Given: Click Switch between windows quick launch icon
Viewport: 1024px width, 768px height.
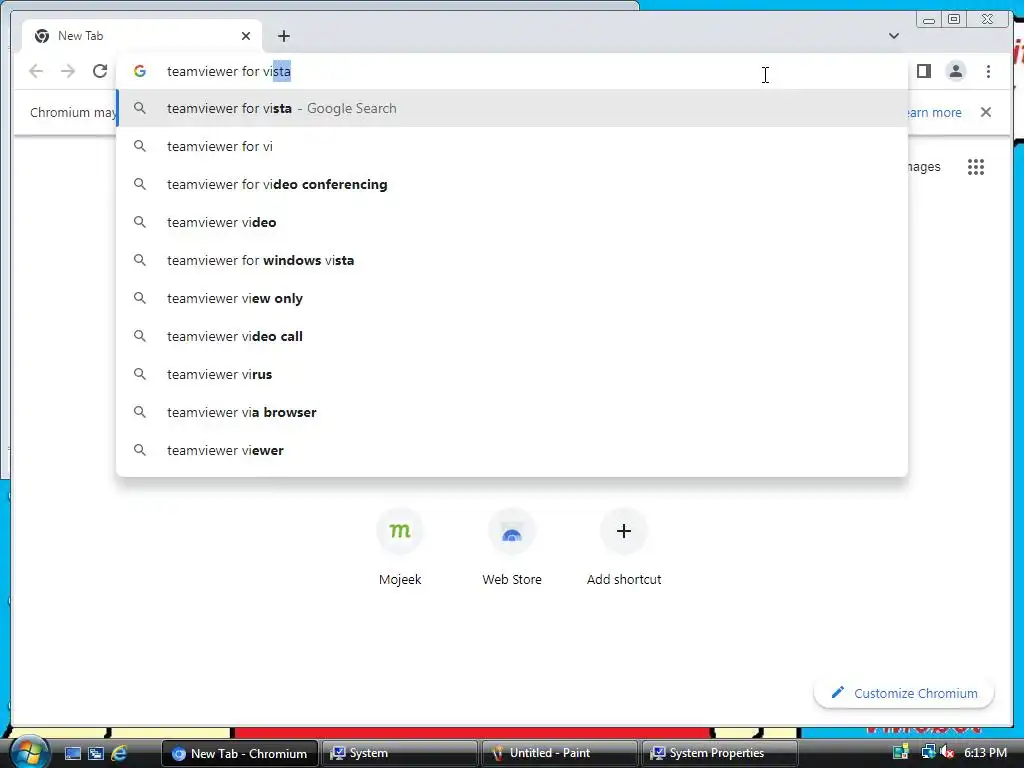Looking at the screenshot, I should (x=96, y=753).
